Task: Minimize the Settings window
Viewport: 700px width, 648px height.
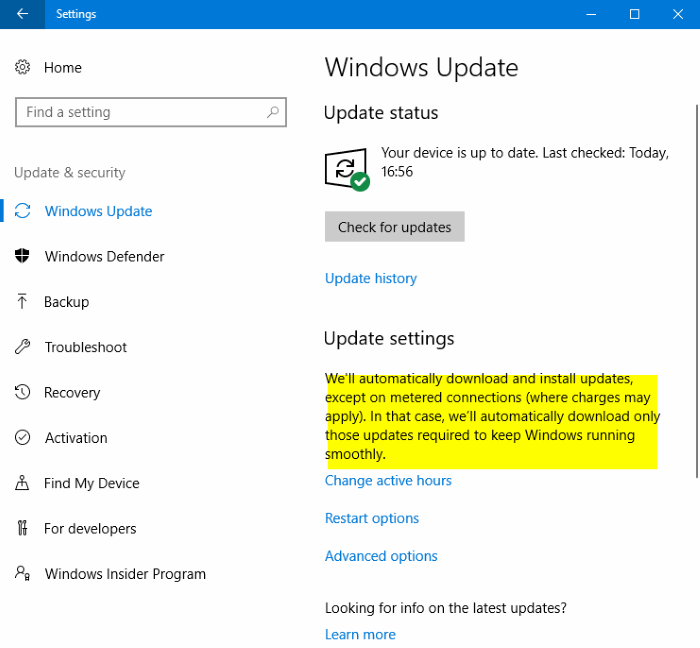Action: (x=591, y=14)
